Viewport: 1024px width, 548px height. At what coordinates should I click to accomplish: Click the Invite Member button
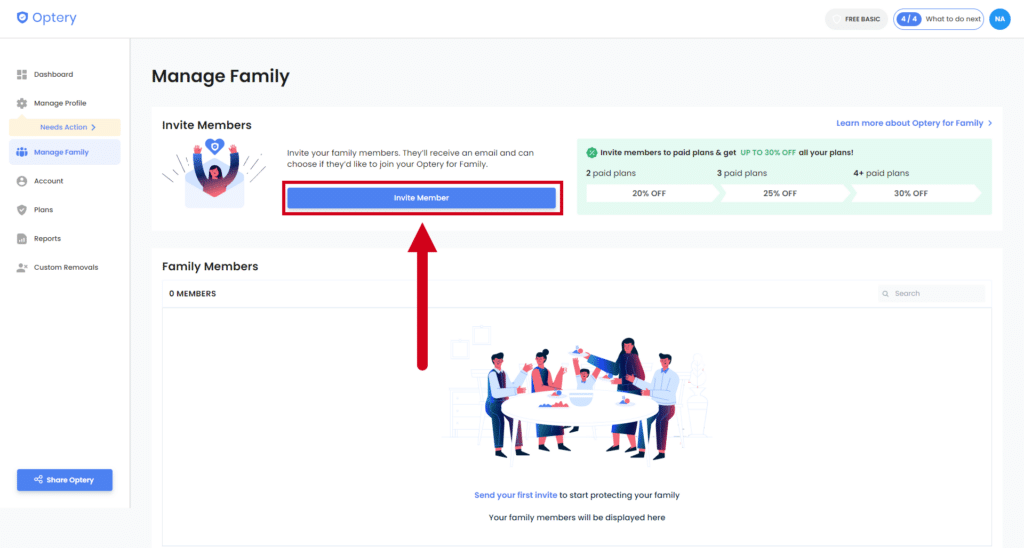pos(421,198)
